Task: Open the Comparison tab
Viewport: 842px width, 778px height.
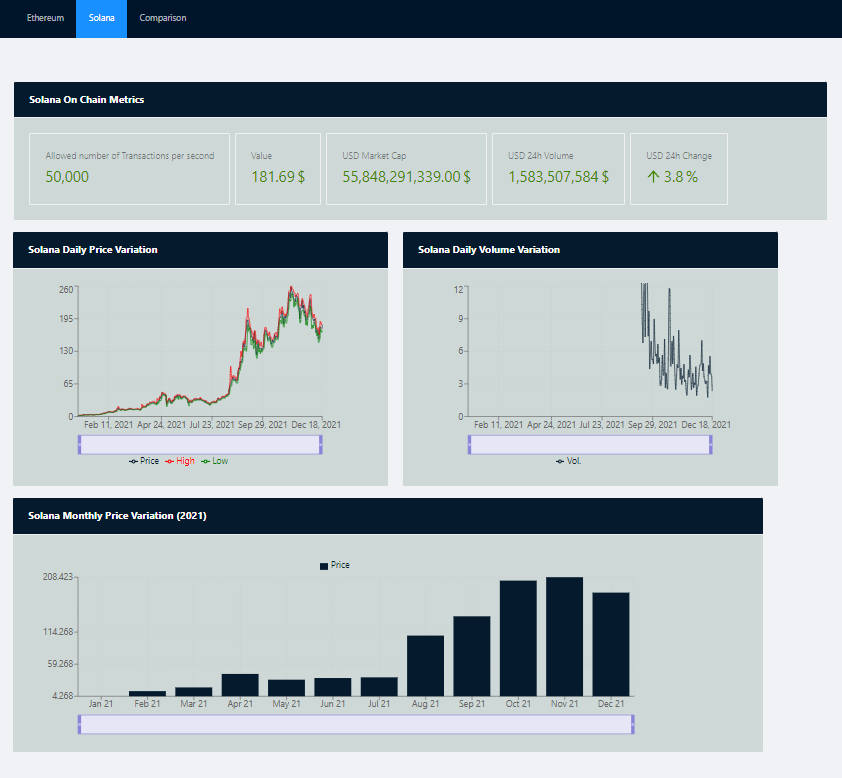Action: pyautogui.click(x=163, y=18)
